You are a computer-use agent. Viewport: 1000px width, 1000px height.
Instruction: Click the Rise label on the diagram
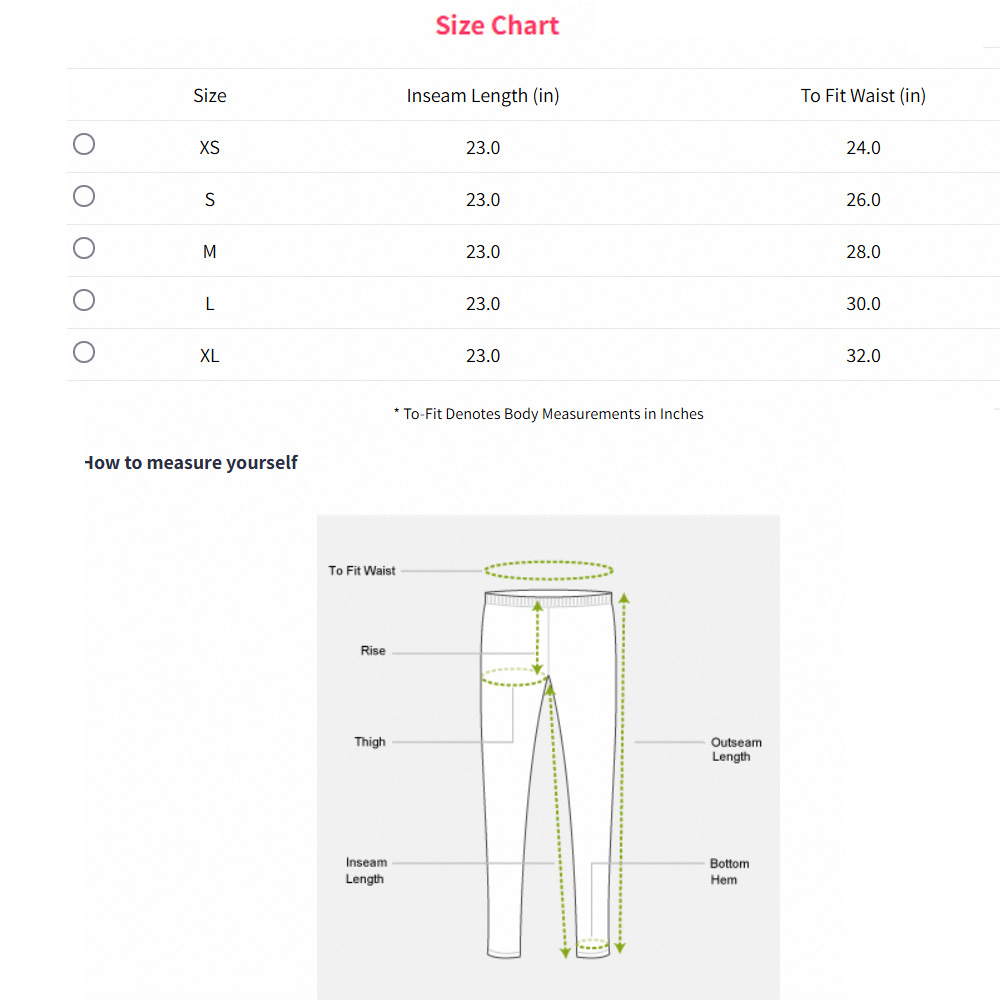[x=372, y=650]
